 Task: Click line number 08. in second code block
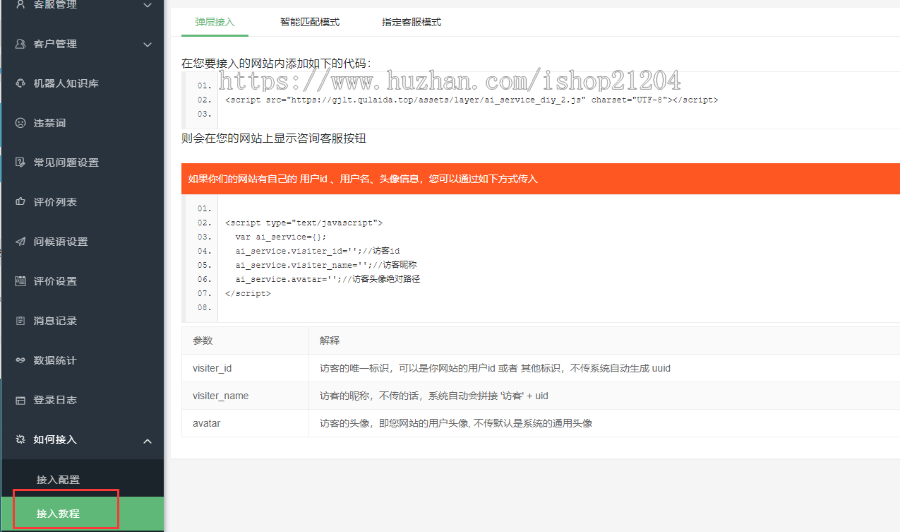coord(204,308)
